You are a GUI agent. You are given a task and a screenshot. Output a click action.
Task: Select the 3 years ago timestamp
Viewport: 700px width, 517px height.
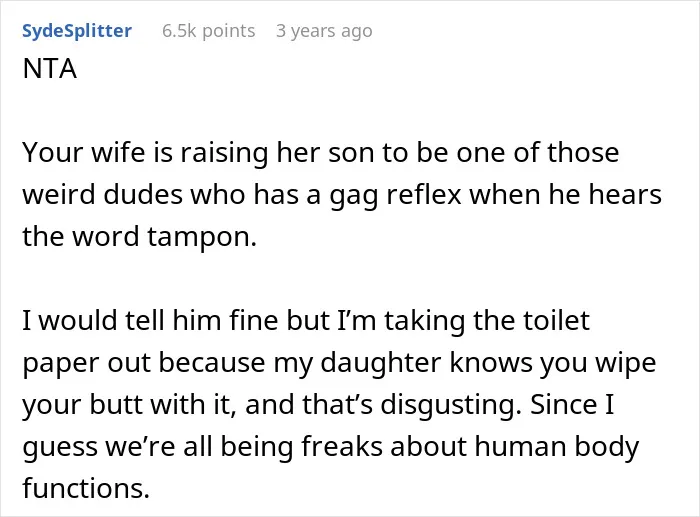[324, 31]
